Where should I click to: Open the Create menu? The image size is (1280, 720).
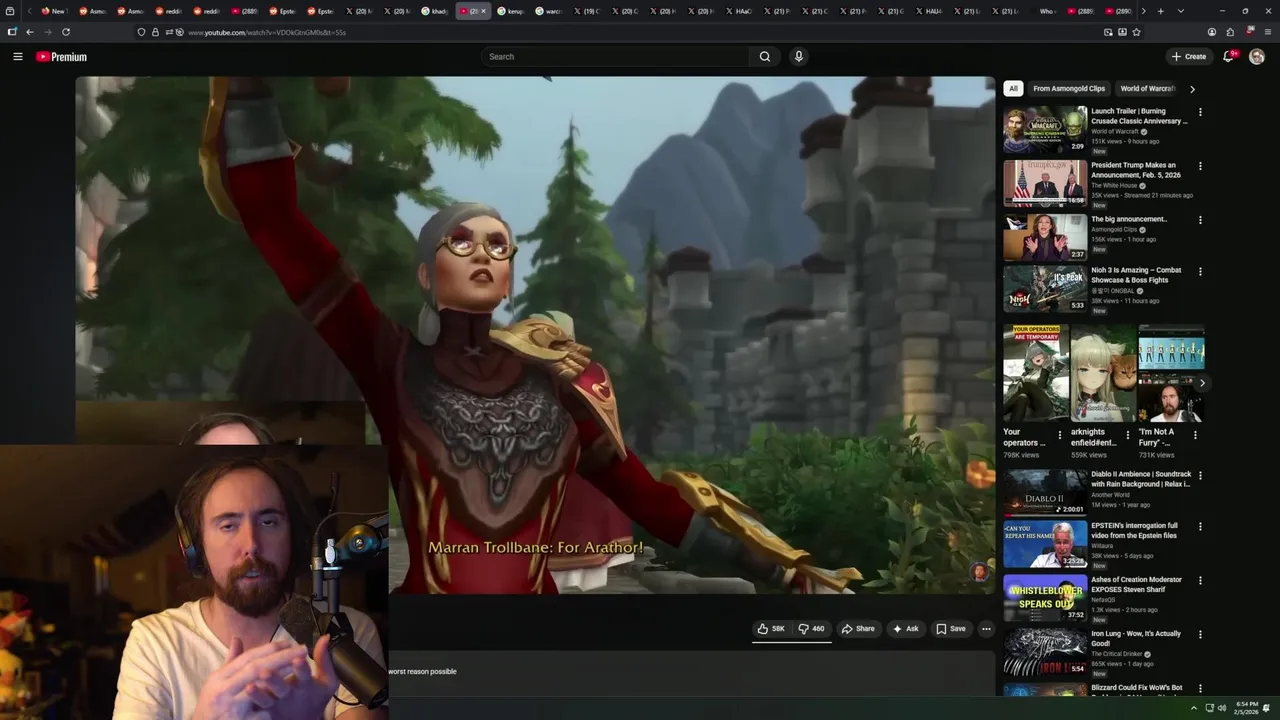point(1189,57)
